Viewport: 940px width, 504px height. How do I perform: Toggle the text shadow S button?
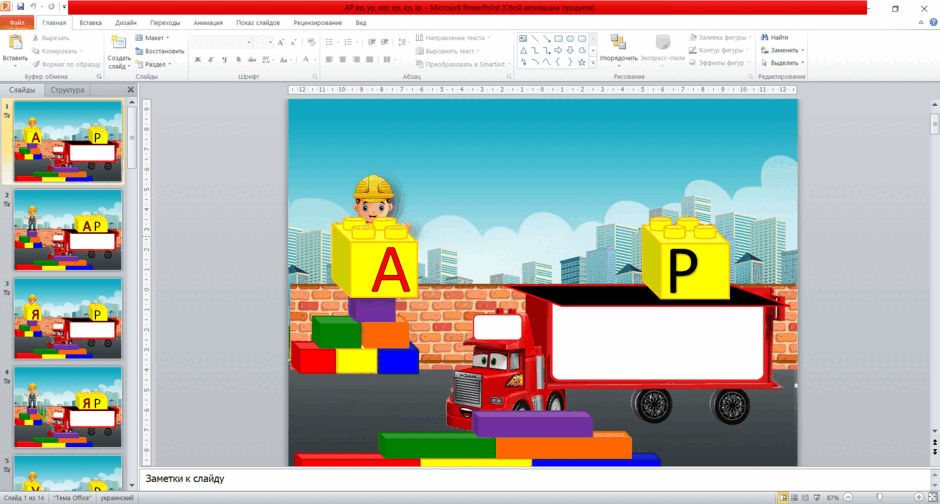(x=238, y=59)
